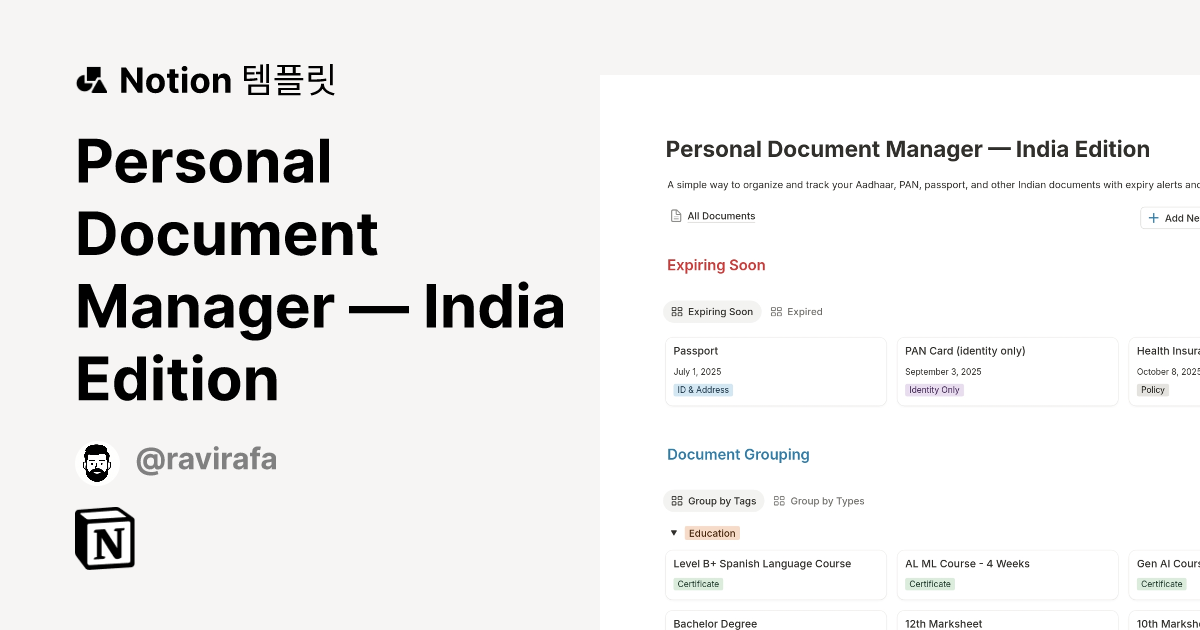Open the Passport document card
Viewport: 1200px width, 630px height.
[776, 371]
